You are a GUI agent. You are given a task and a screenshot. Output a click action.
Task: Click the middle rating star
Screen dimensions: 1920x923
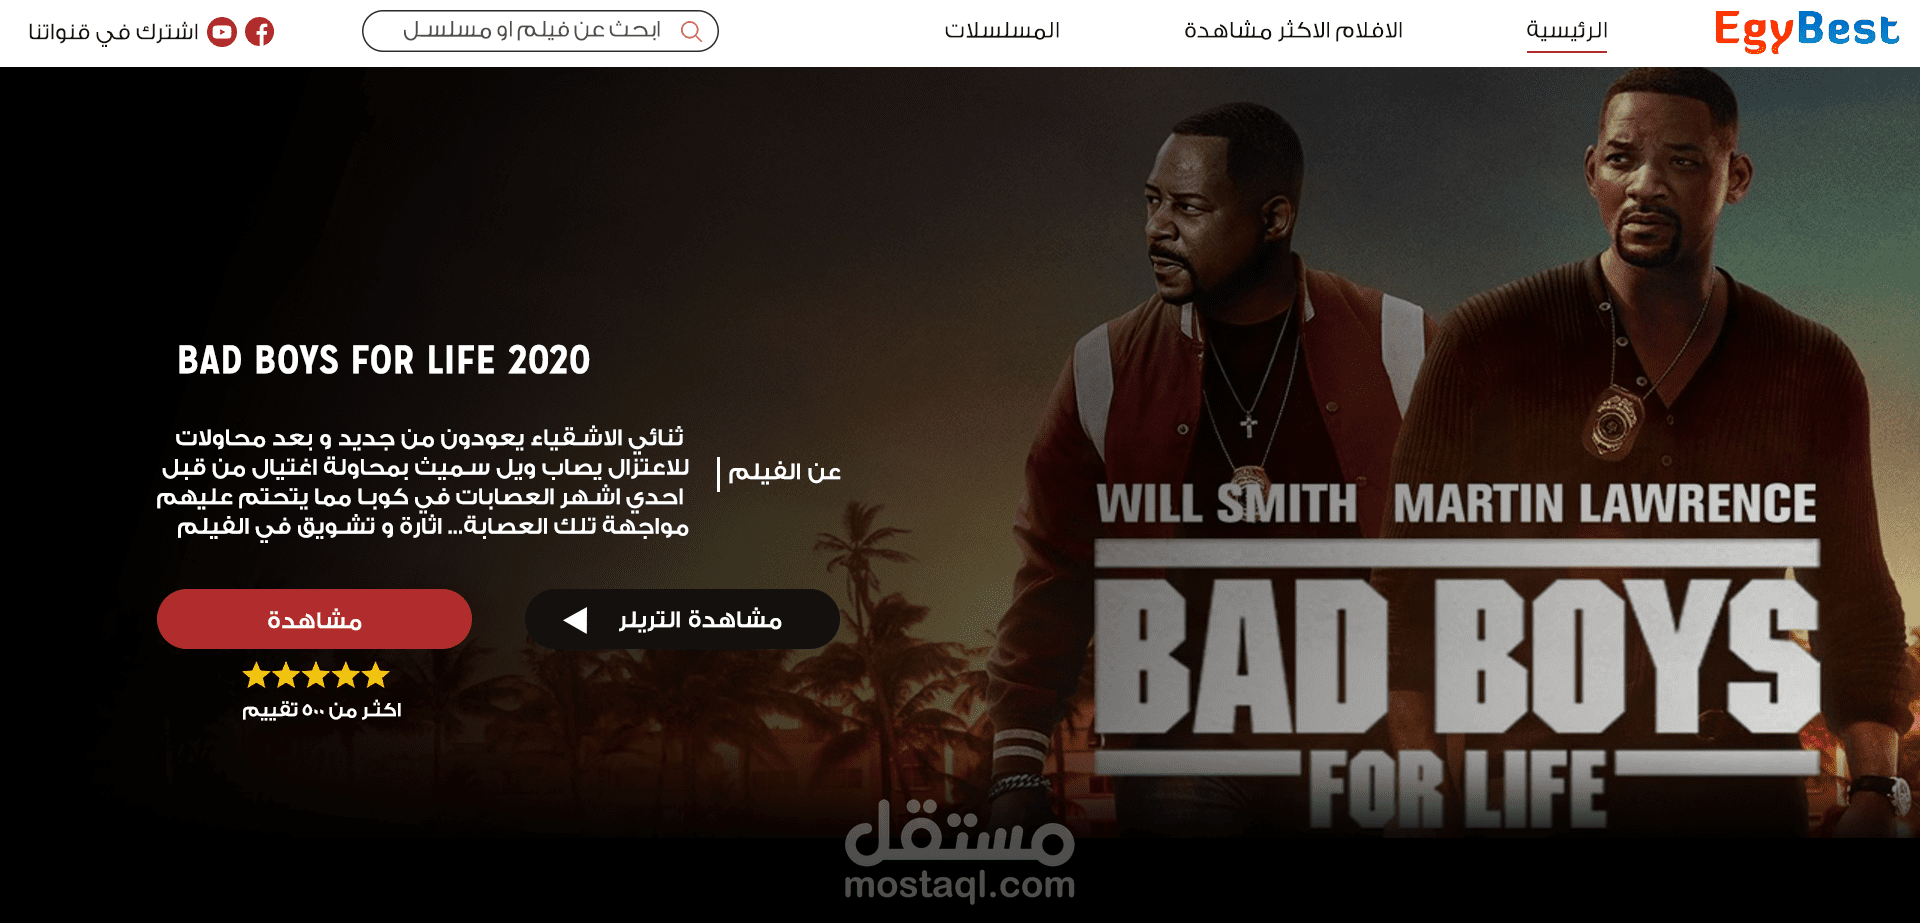pyautogui.click(x=316, y=675)
